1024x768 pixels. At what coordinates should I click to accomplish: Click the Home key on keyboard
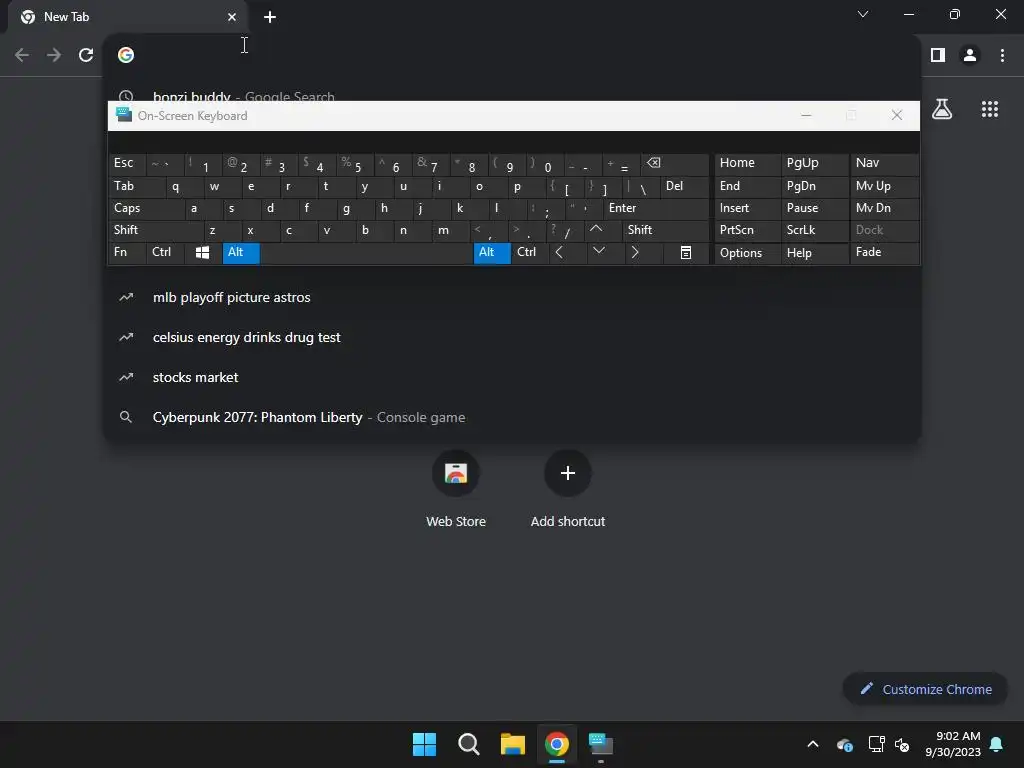748,164
